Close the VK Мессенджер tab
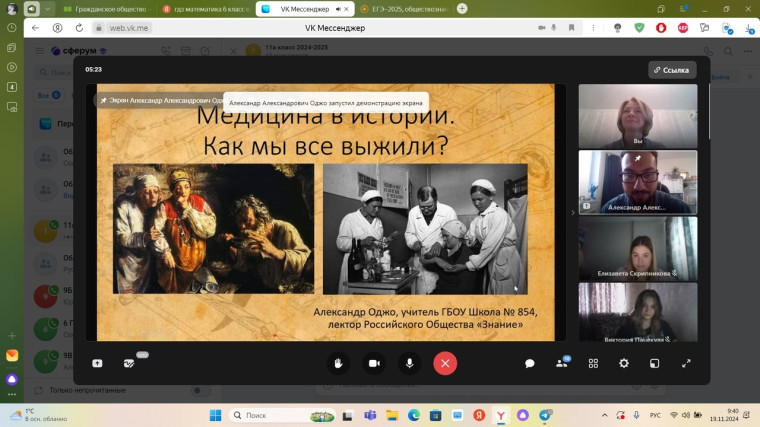Image resolution: width=760 pixels, height=427 pixels. point(346,9)
